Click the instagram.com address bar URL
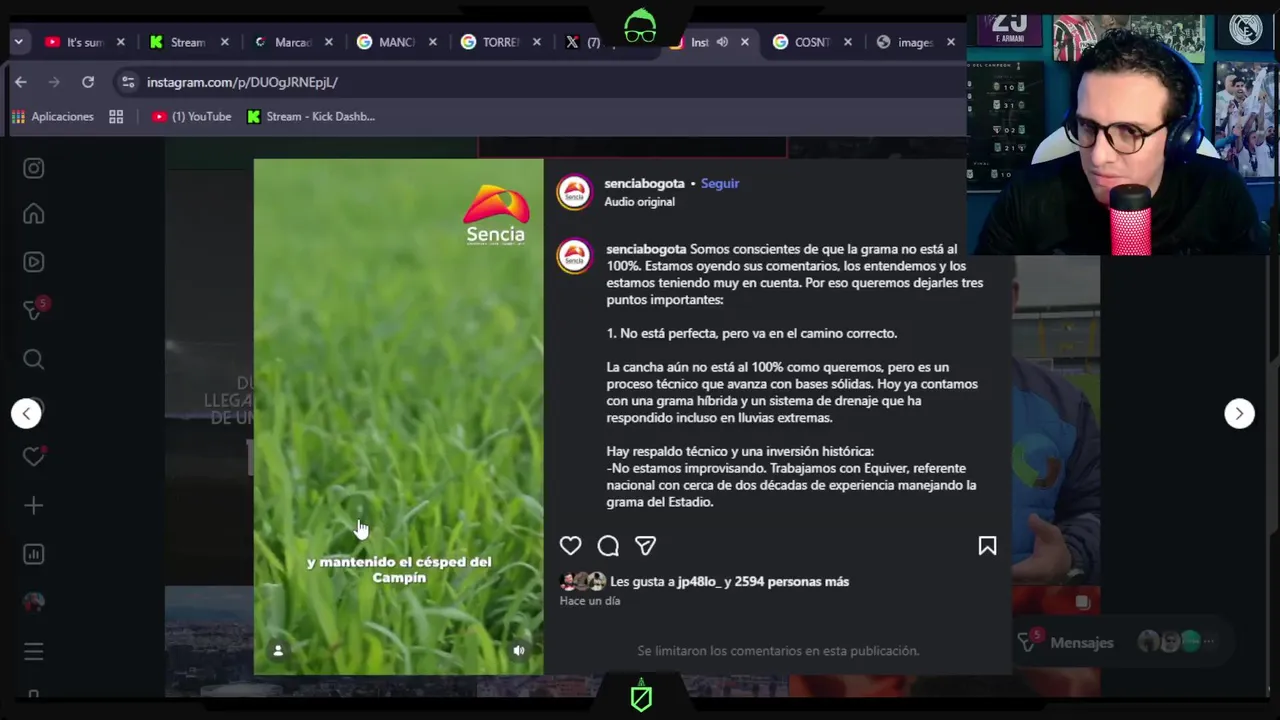This screenshot has height=720, width=1280. pyautogui.click(x=242, y=82)
